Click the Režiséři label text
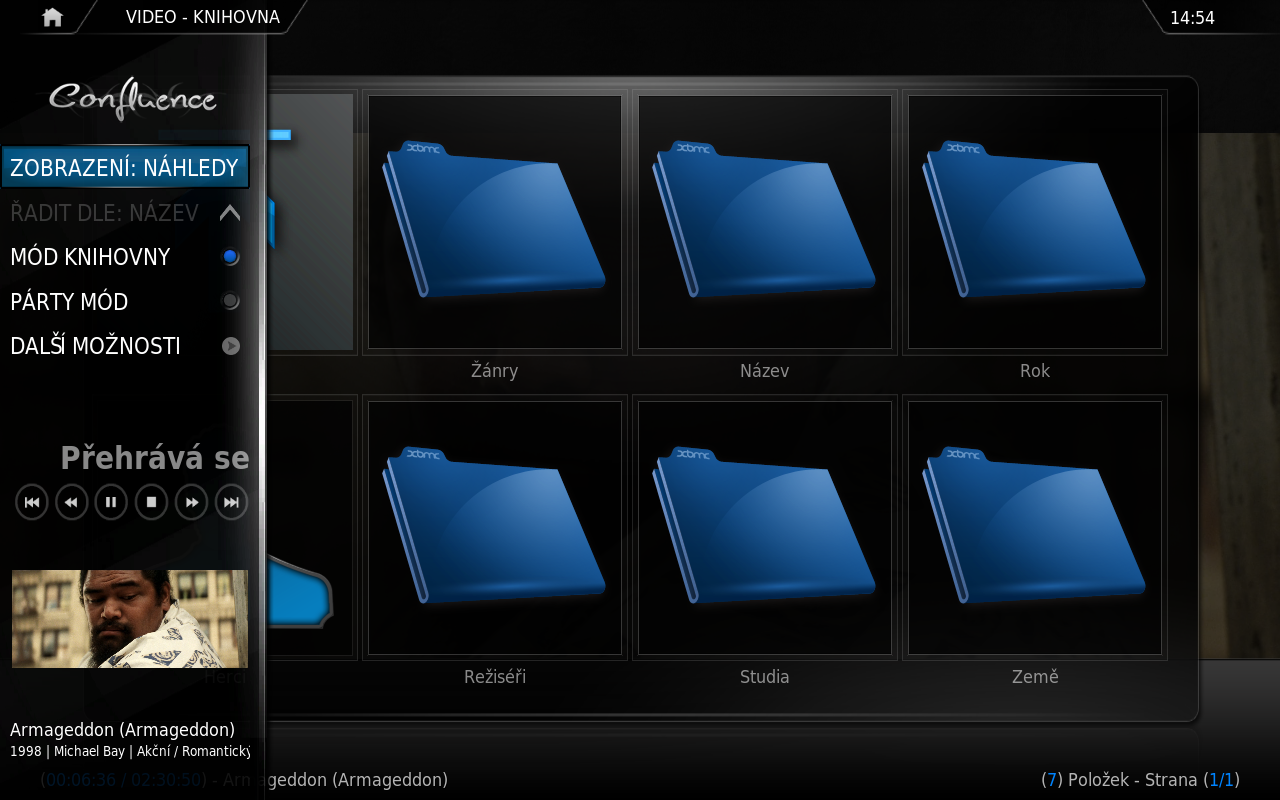This screenshot has height=800, width=1280. [495, 677]
